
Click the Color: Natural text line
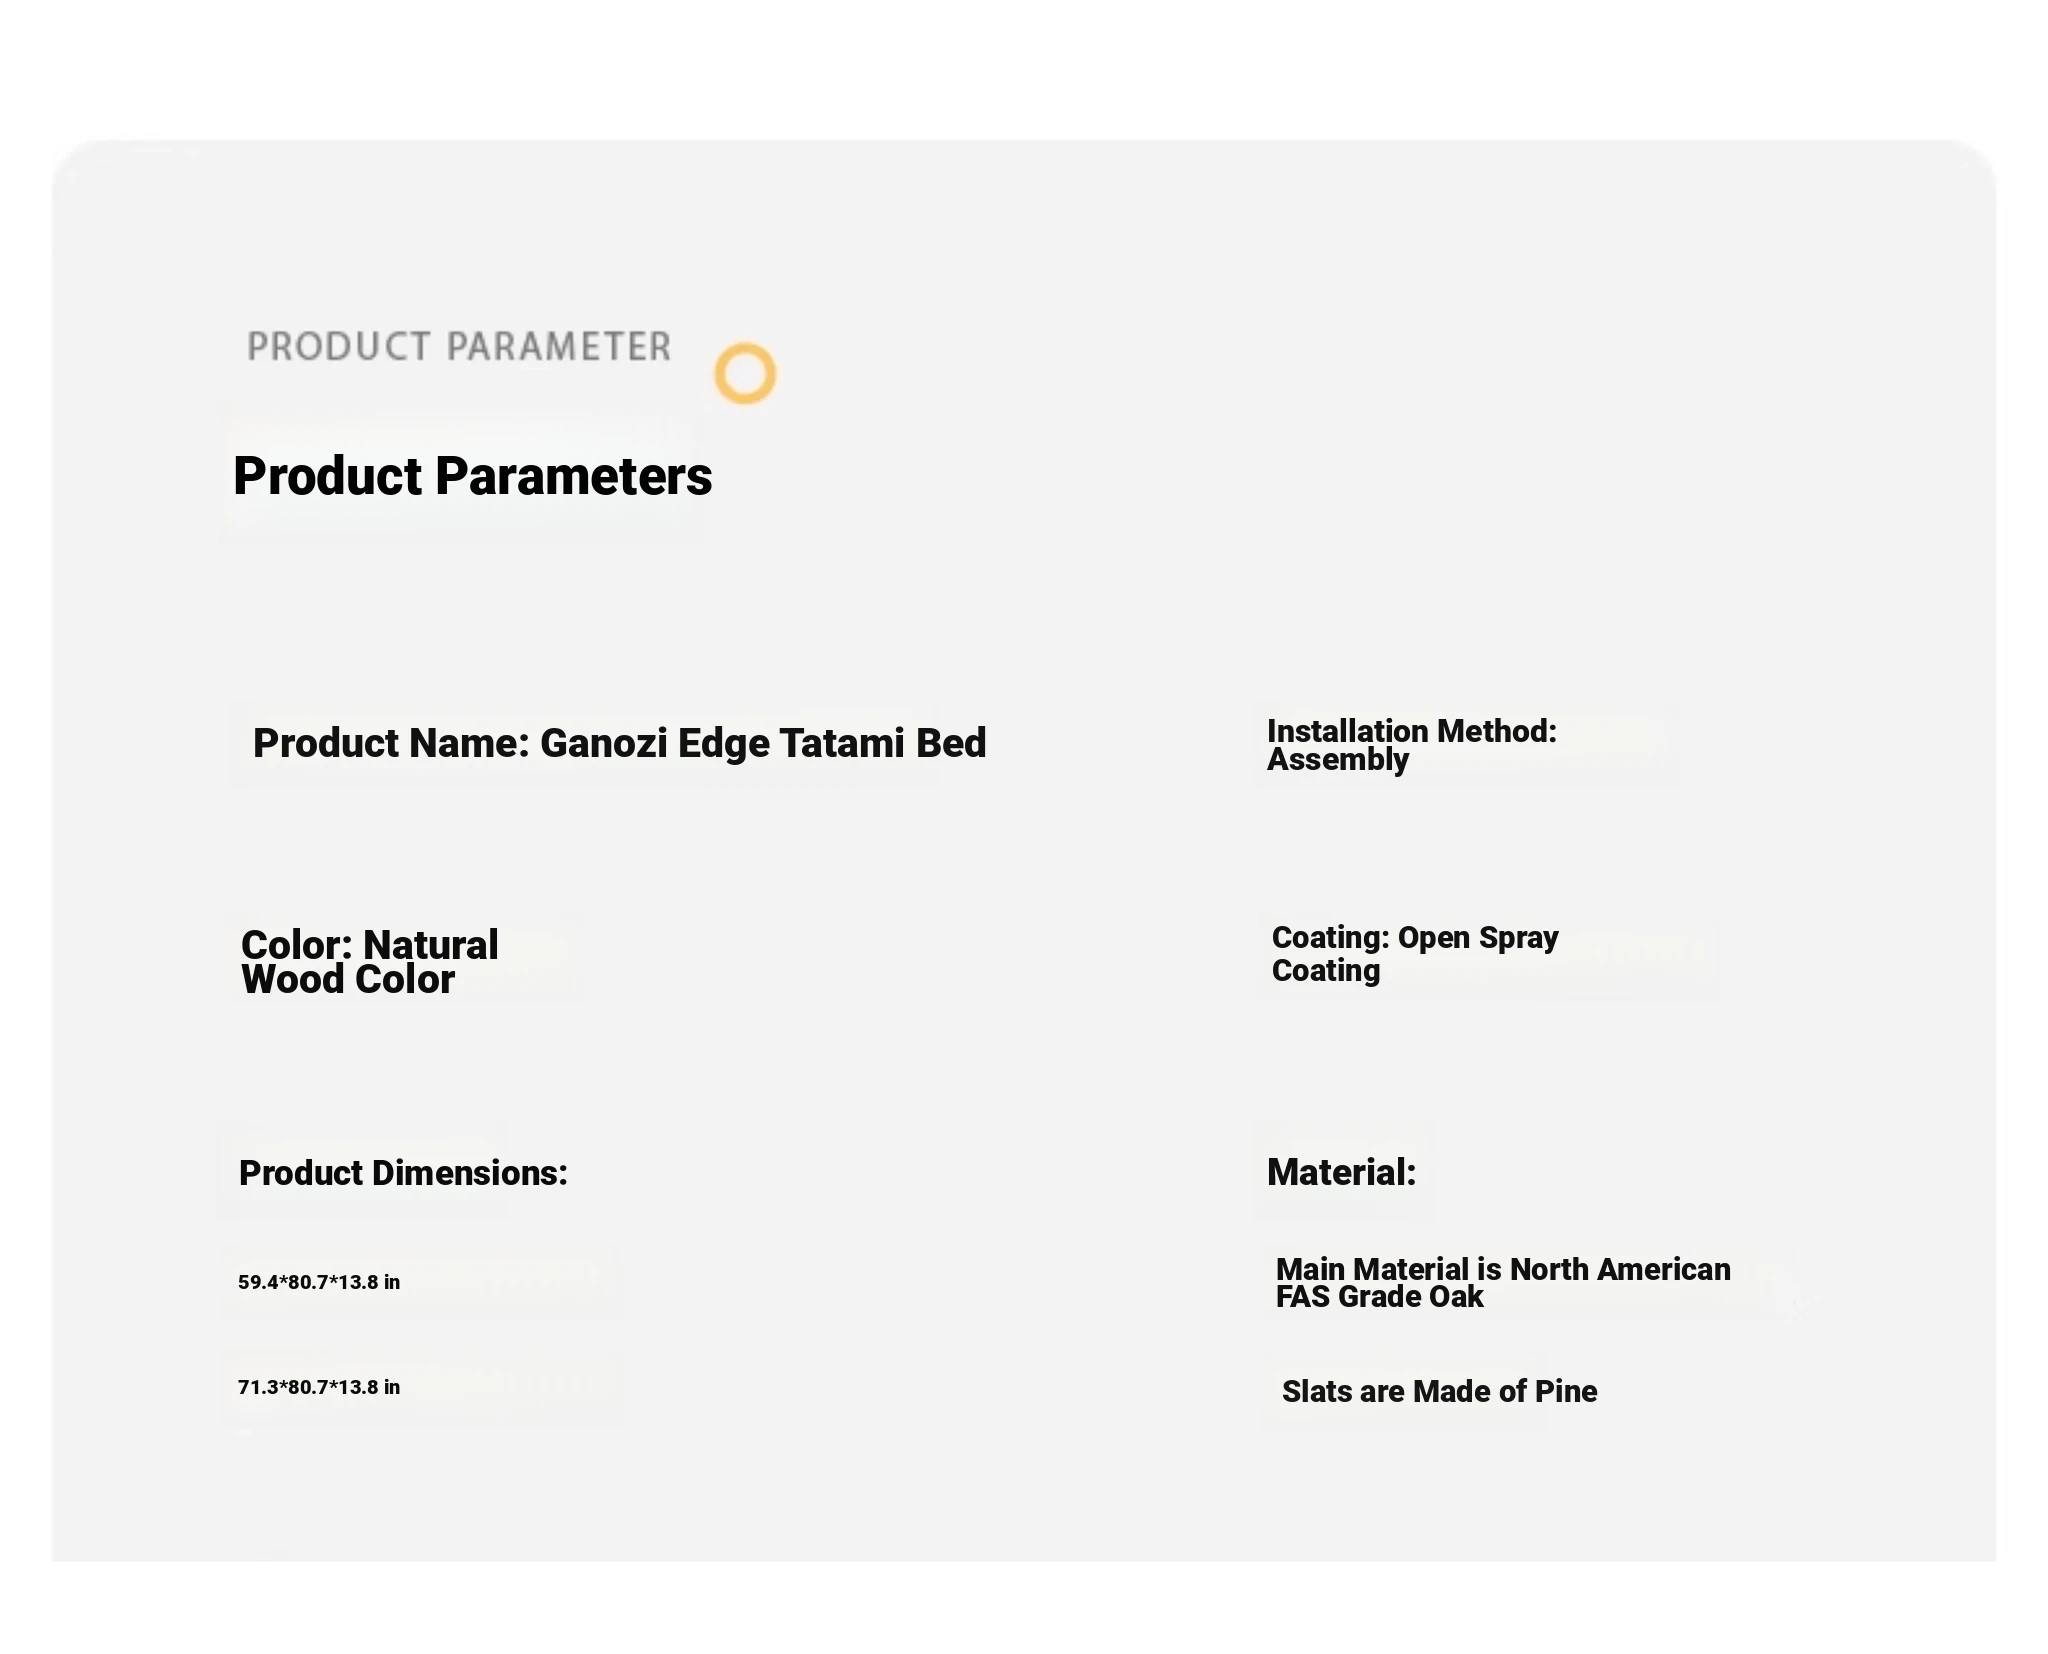click(369, 944)
